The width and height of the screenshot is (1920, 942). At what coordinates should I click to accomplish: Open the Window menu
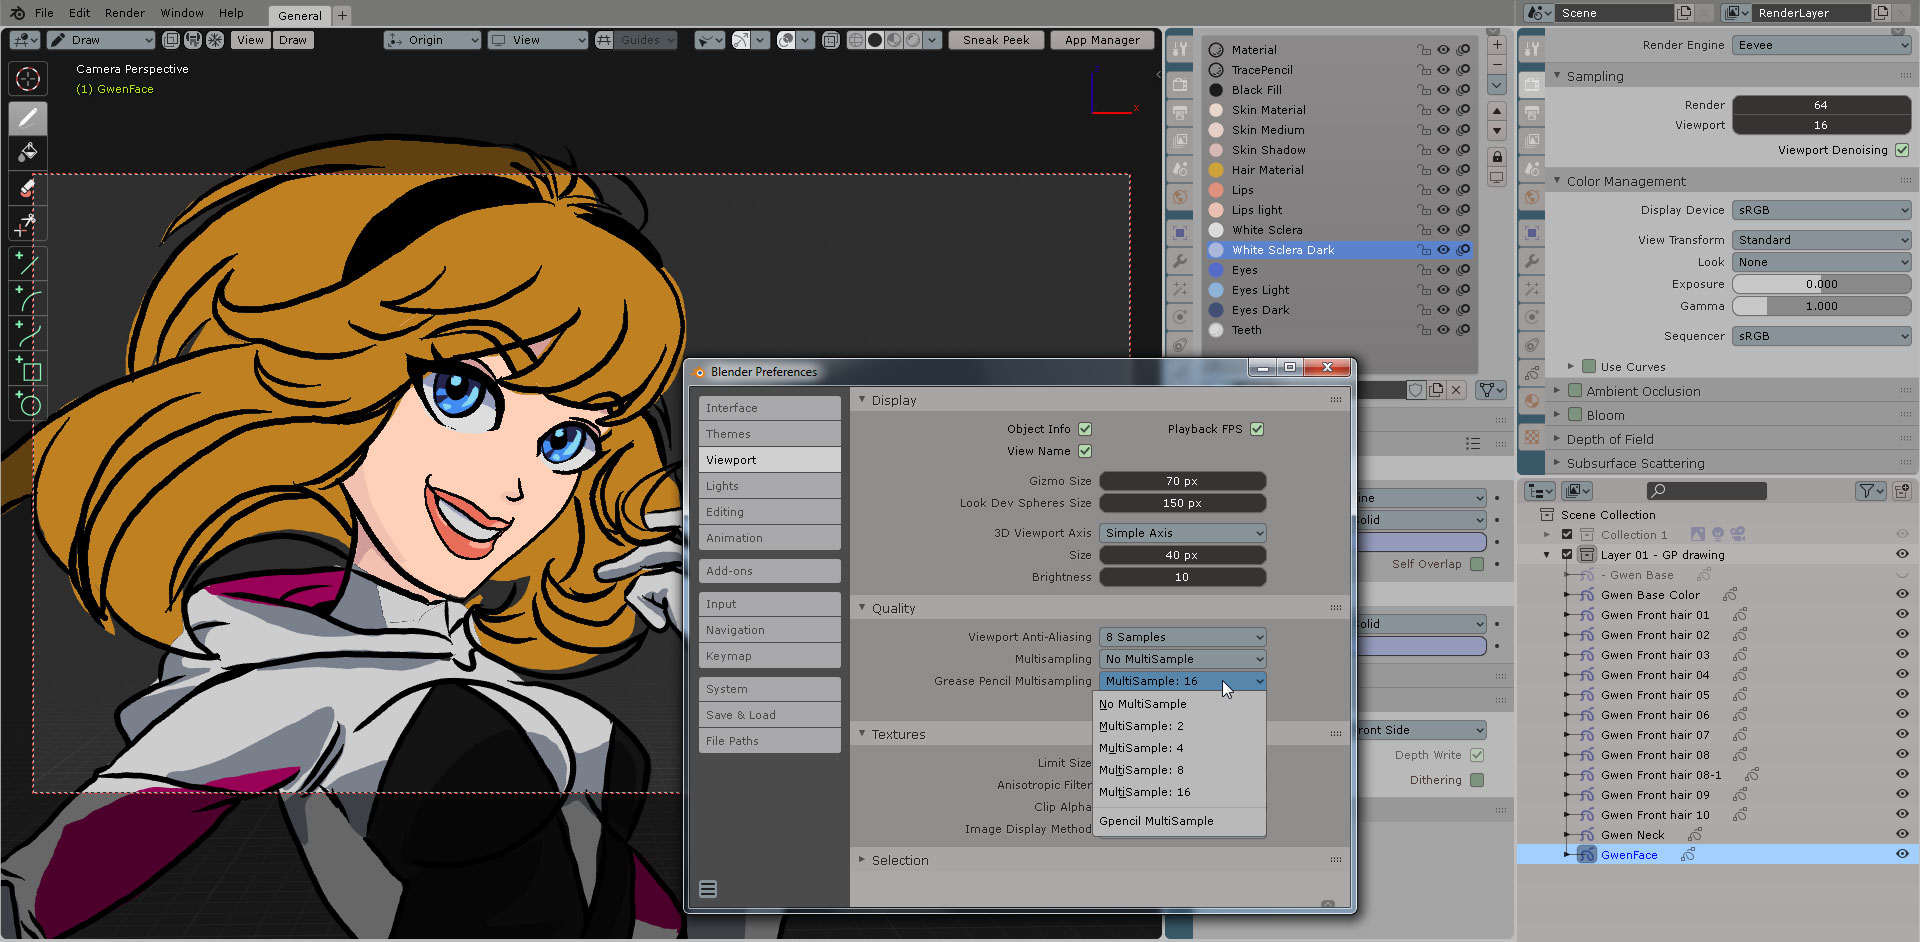pyautogui.click(x=182, y=13)
